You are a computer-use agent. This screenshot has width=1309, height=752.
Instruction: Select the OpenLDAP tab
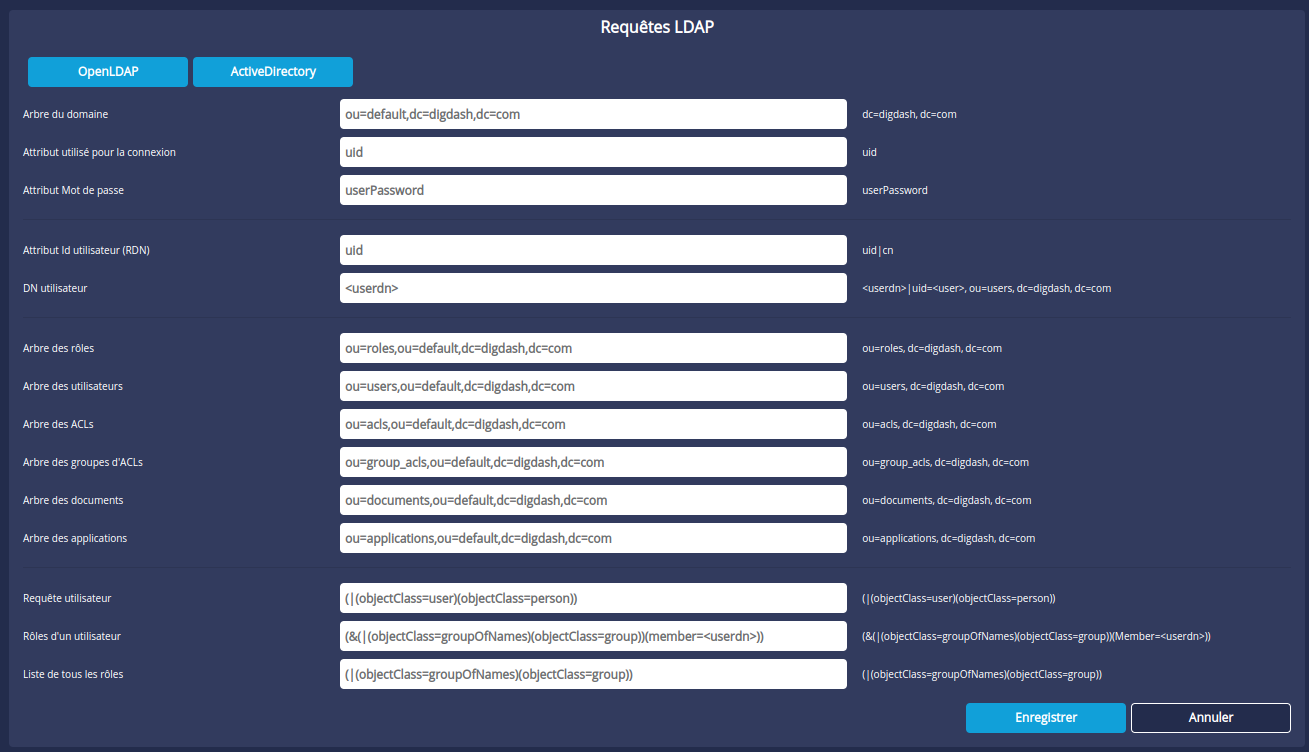click(x=107, y=71)
